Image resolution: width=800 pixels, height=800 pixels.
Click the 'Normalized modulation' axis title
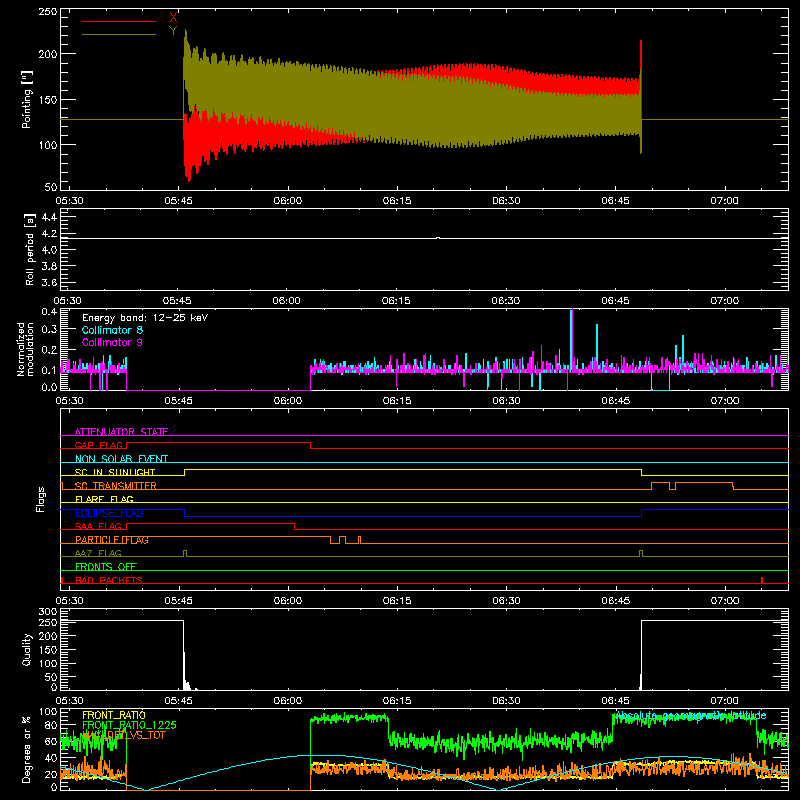pyautogui.click(x=26, y=349)
